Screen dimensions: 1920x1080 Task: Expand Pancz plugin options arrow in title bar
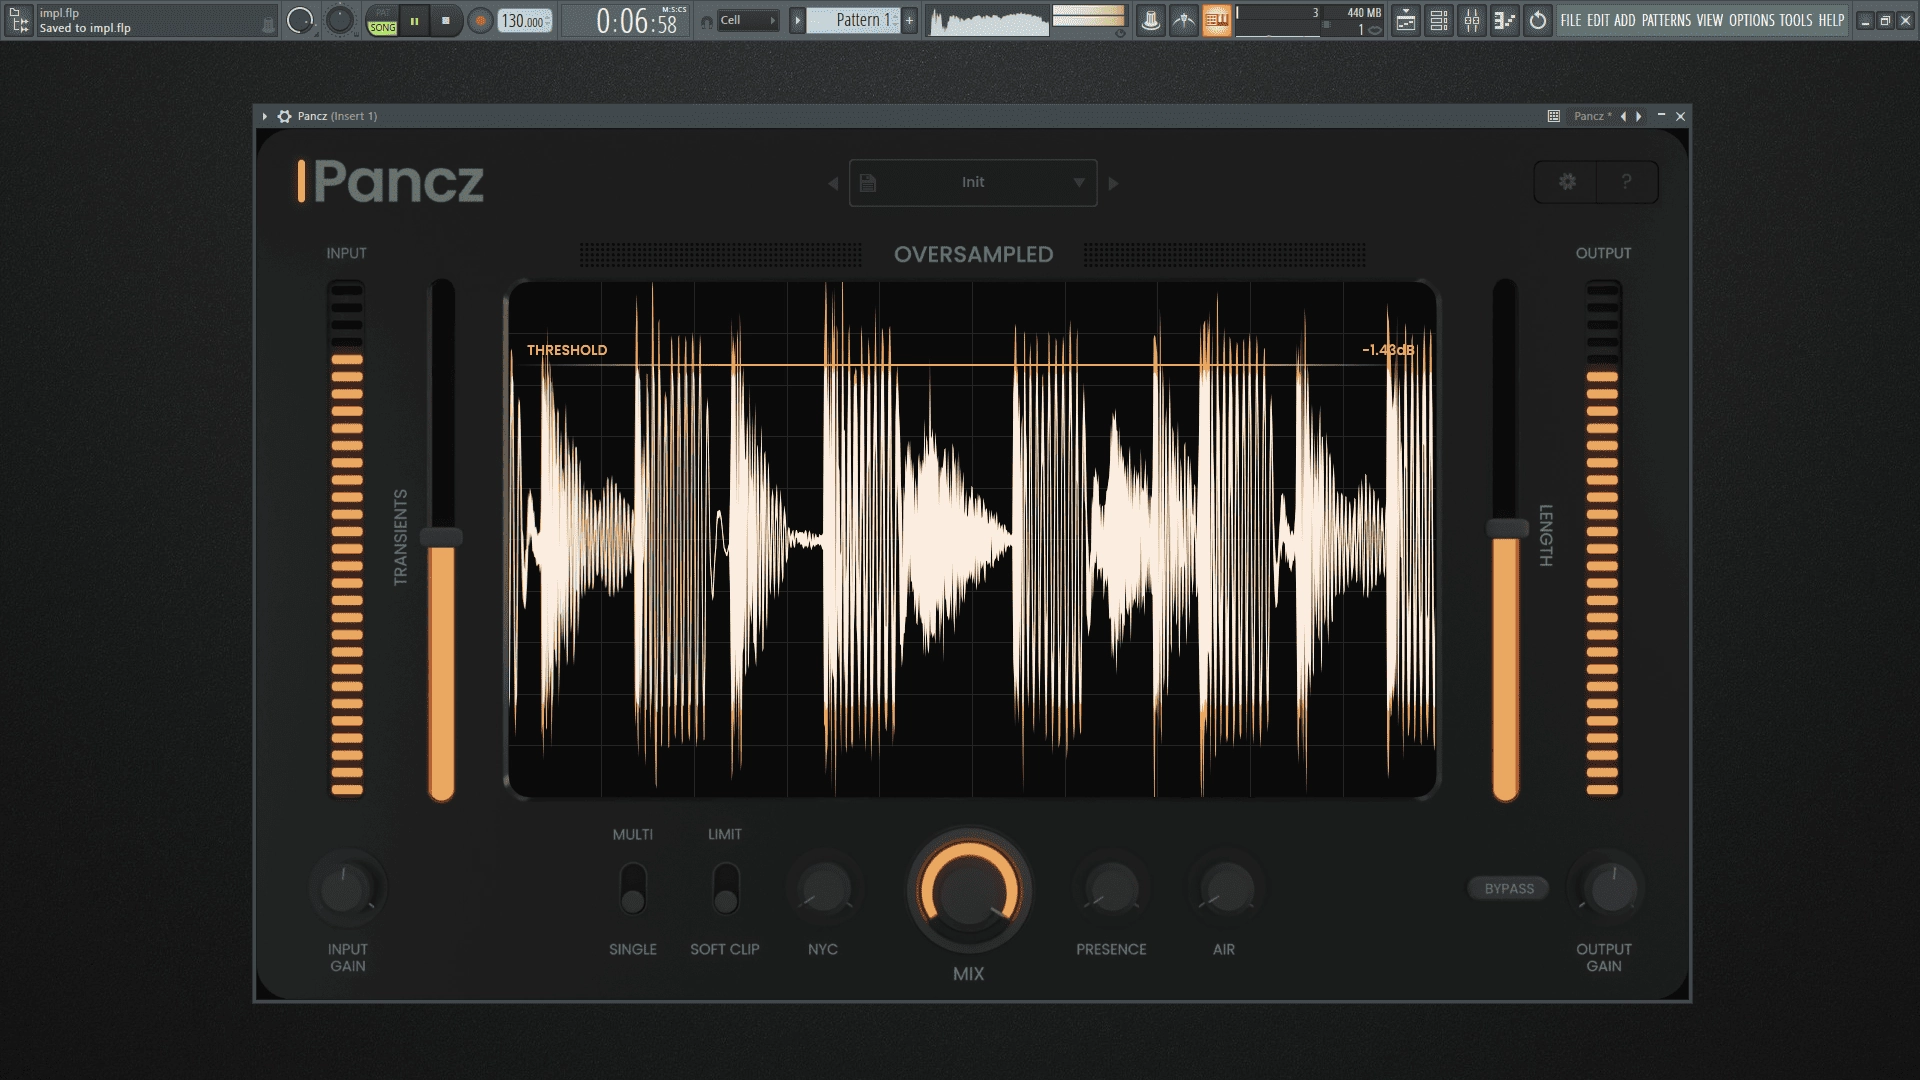(x=264, y=116)
